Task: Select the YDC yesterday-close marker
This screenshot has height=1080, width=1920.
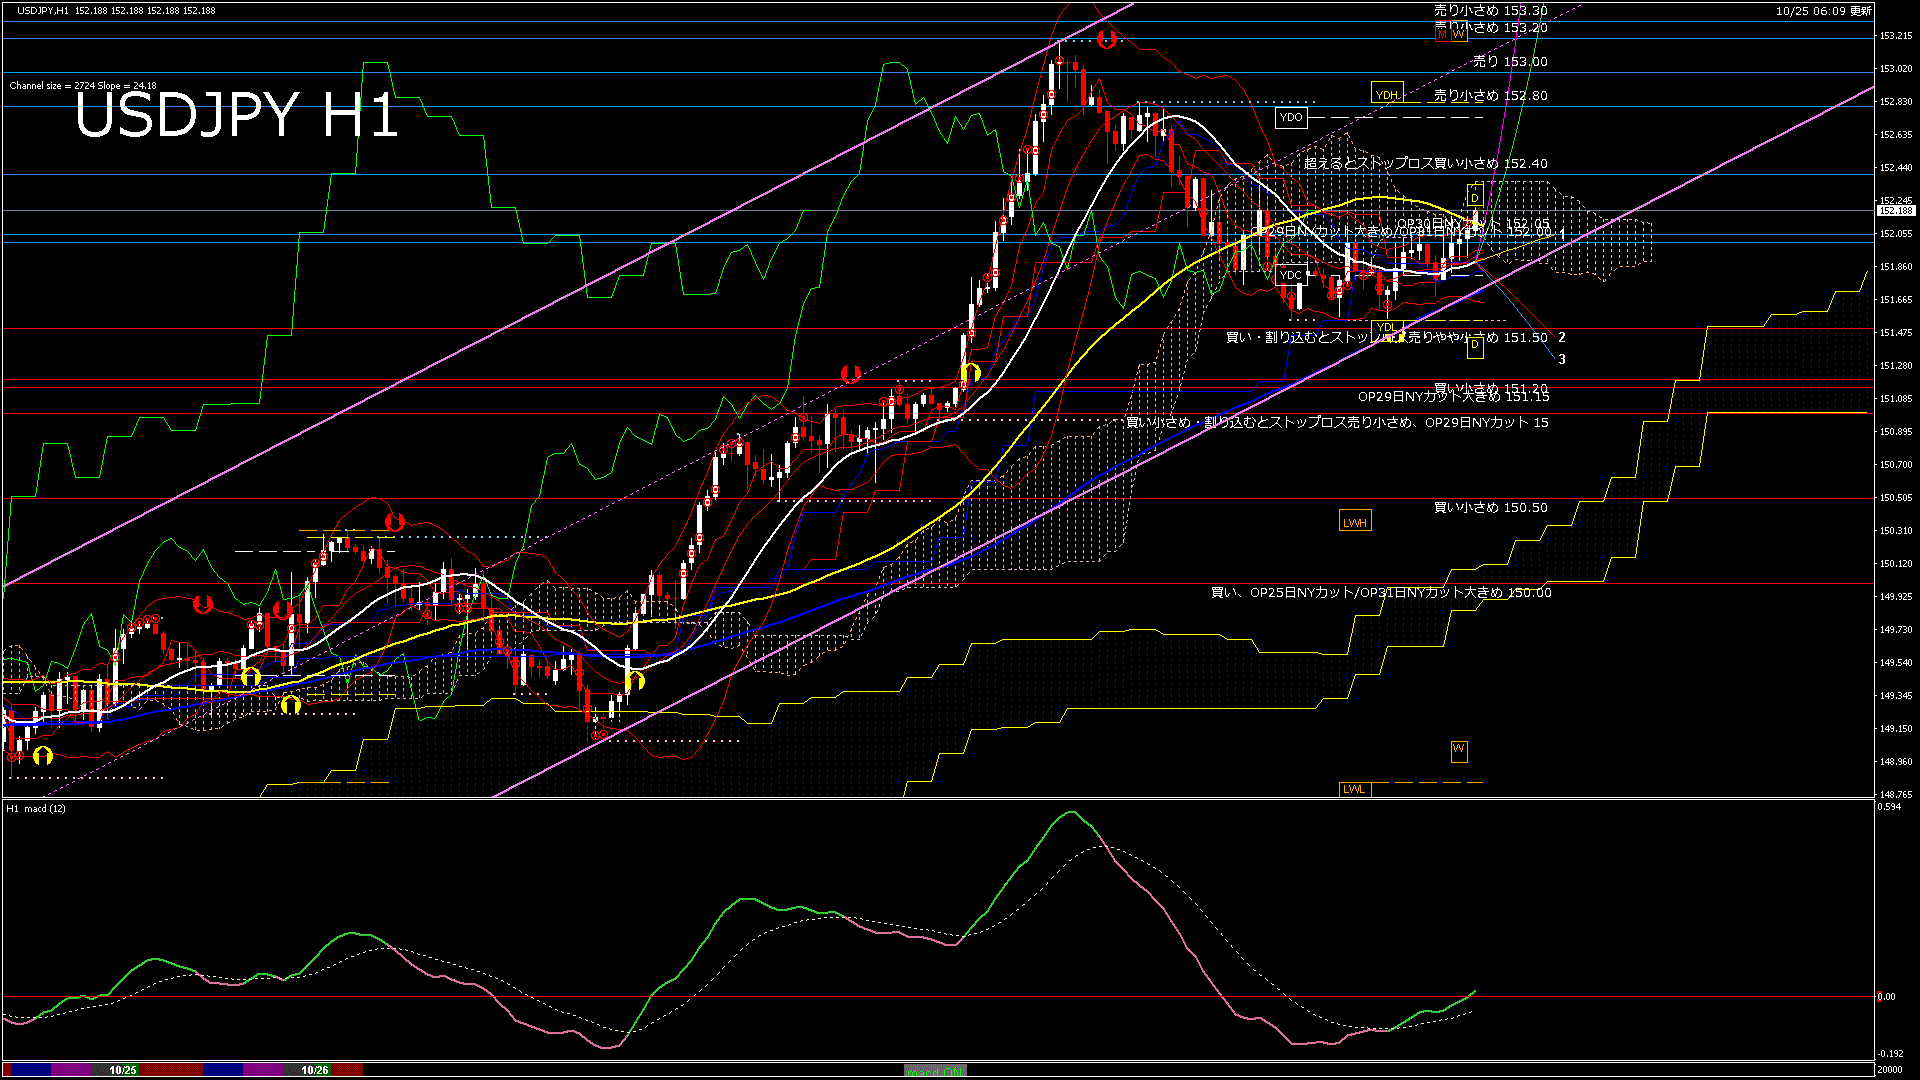Action: pos(1291,275)
